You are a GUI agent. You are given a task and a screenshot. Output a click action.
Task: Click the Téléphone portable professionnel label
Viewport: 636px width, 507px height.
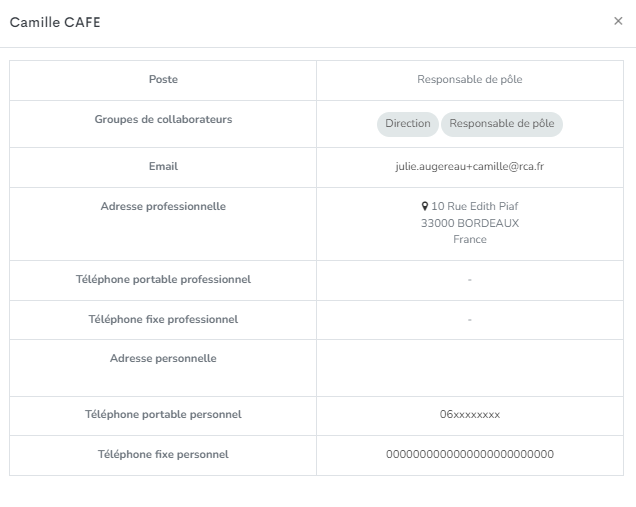(163, 279)
